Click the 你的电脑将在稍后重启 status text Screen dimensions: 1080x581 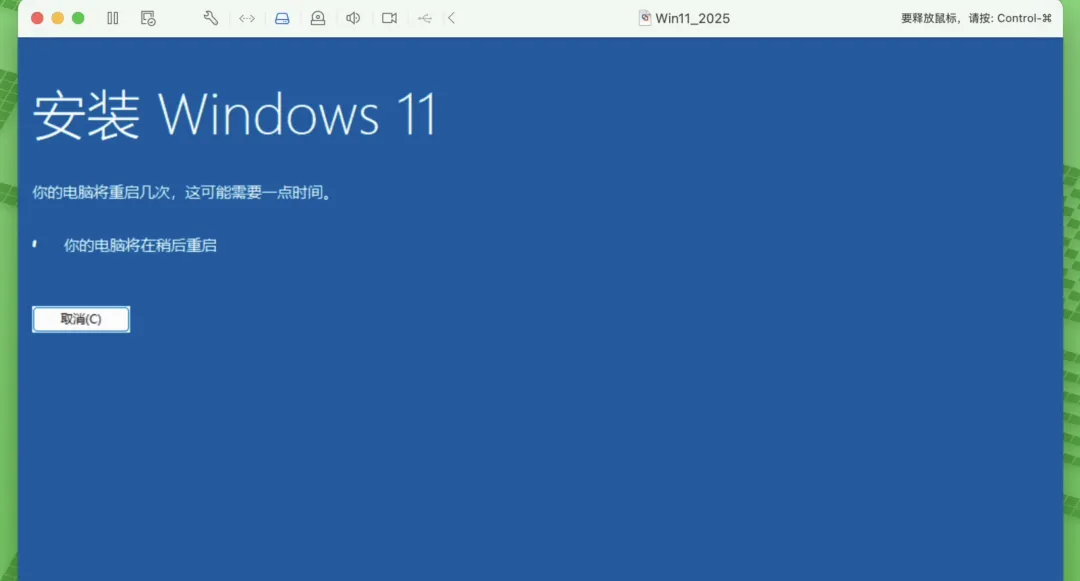(141, 246)
